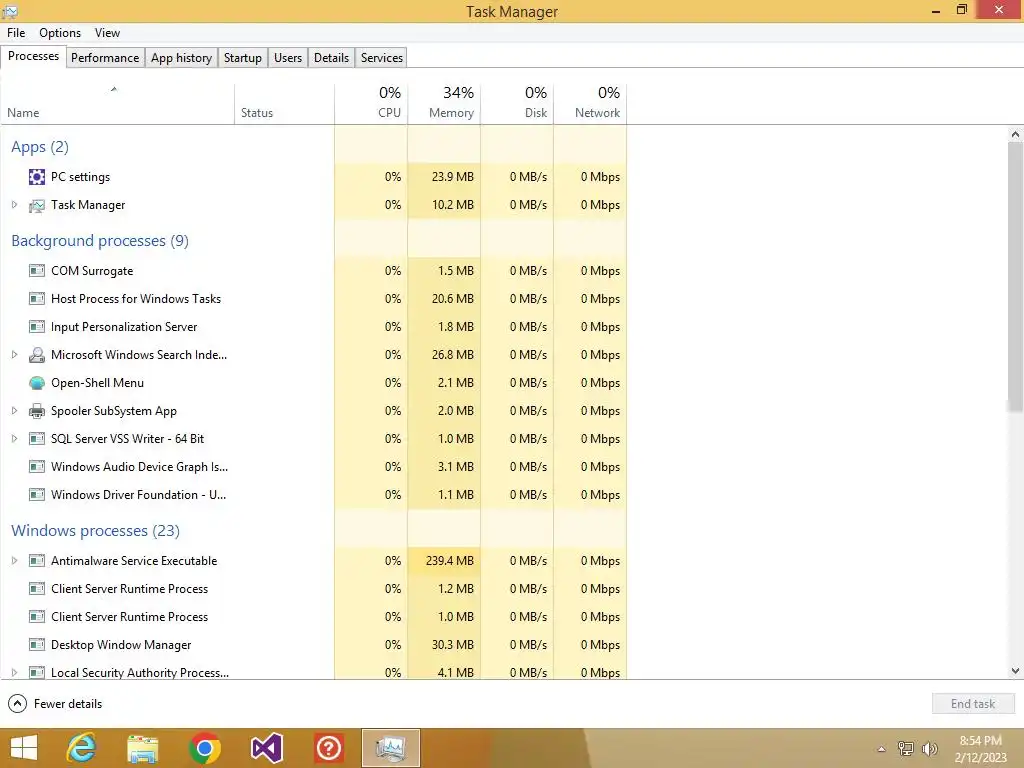Click the 26.8 MB memory value

(453, 355)
